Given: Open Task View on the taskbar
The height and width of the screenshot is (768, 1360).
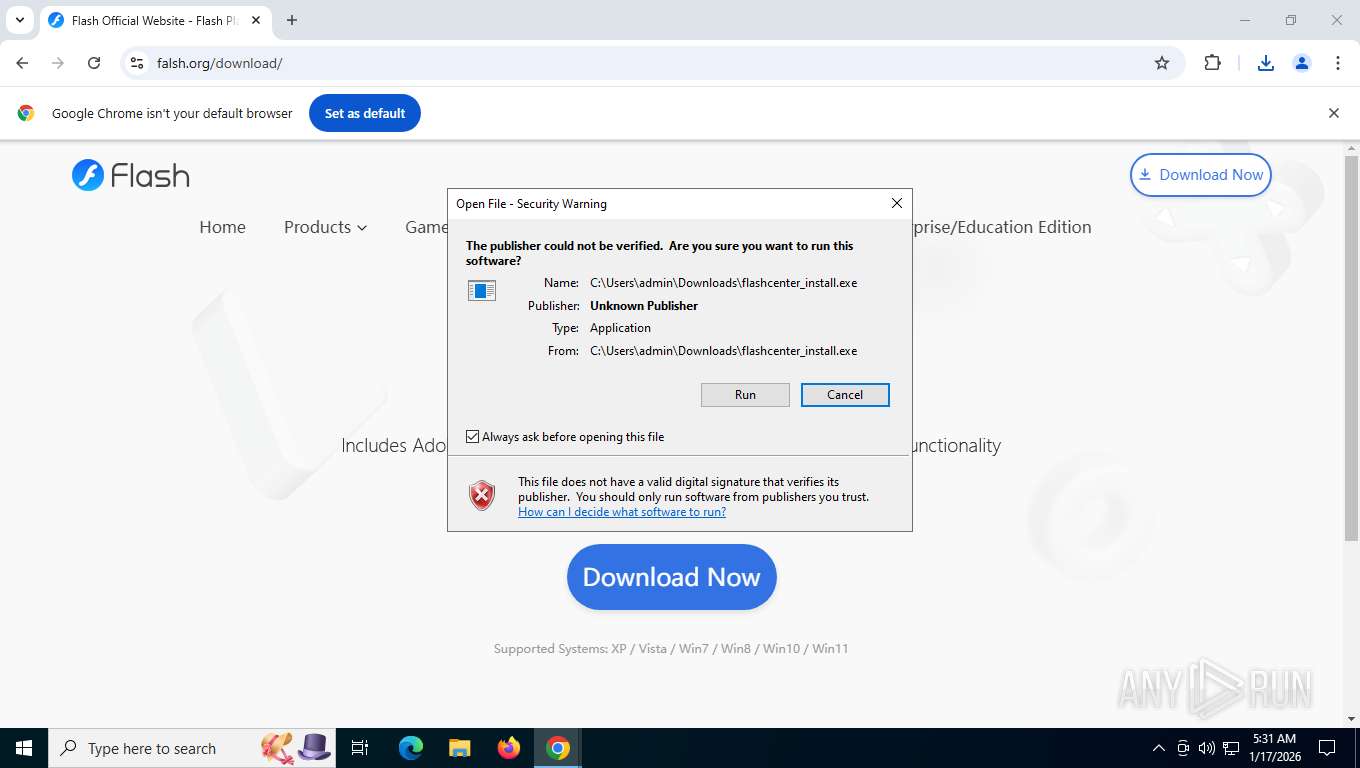Looking at the screenshot, I should tap(360, 748).
